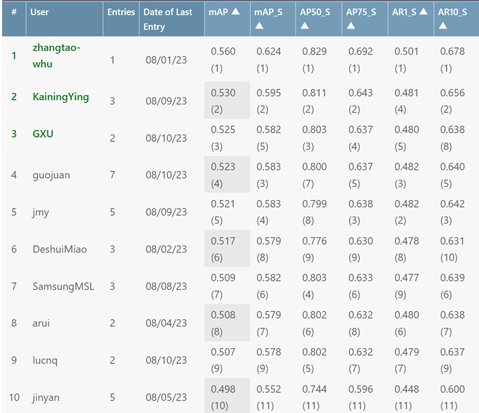Viewport: 479px width, 413px height.
Task: Sort by Entries column header
Action: click(x=121, y=12)
